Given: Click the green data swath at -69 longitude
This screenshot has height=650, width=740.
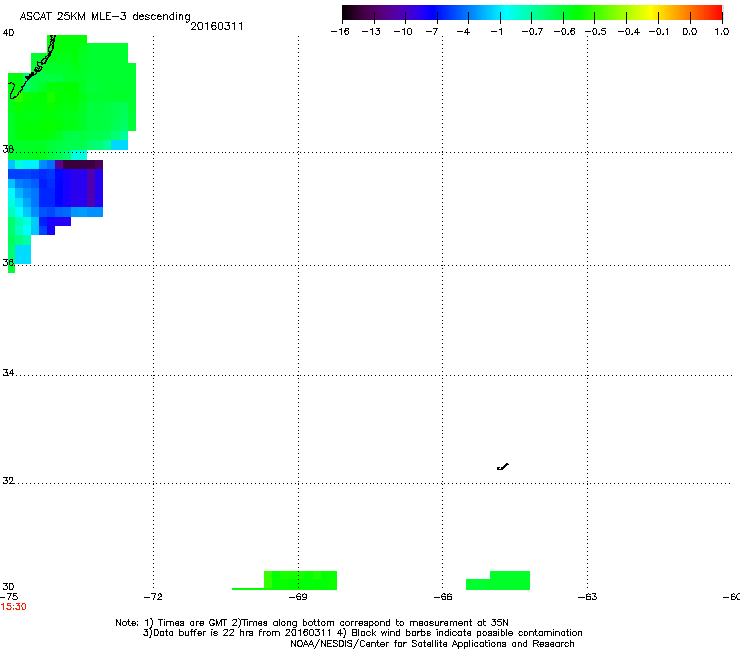Looking at the screenshot, I should [x=300, y=580].
